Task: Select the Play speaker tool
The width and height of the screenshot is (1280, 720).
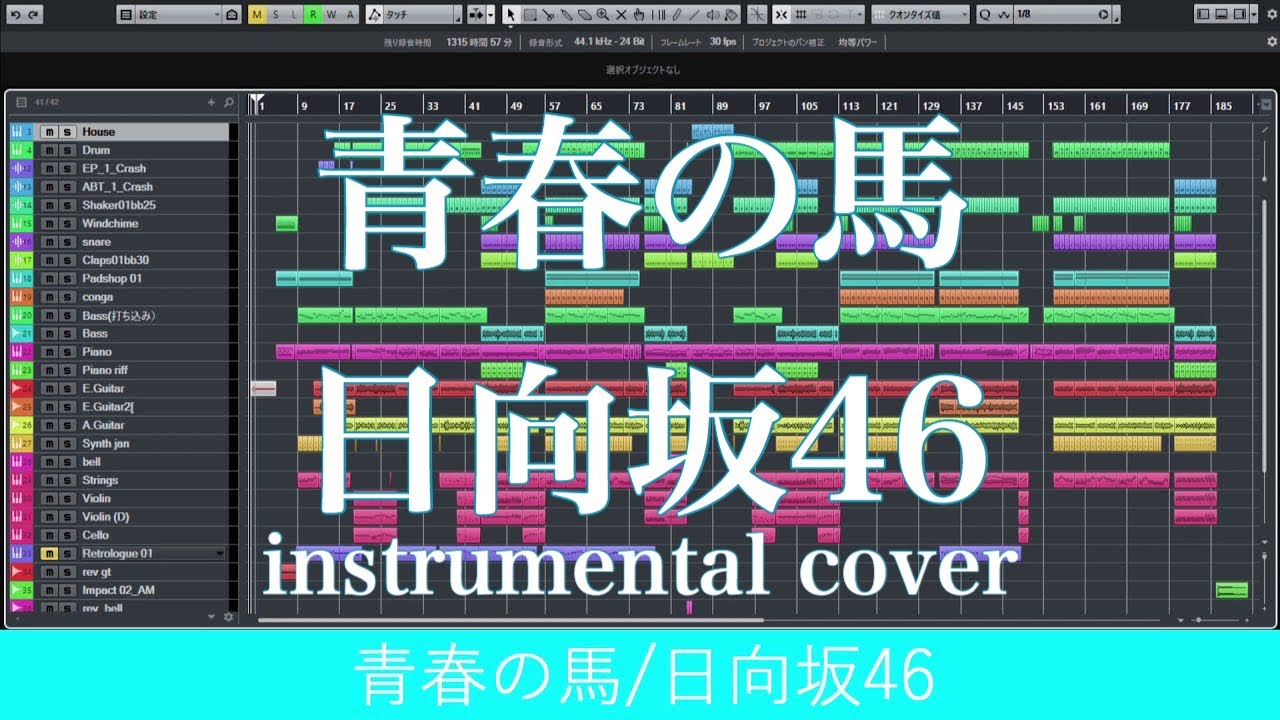Action: 713,15
